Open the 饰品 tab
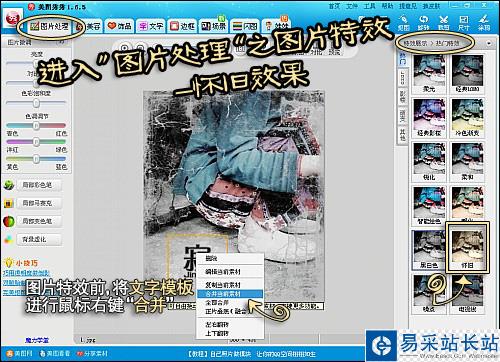The width and height of the screenshot is (500, 362). (x=120, y=26)
